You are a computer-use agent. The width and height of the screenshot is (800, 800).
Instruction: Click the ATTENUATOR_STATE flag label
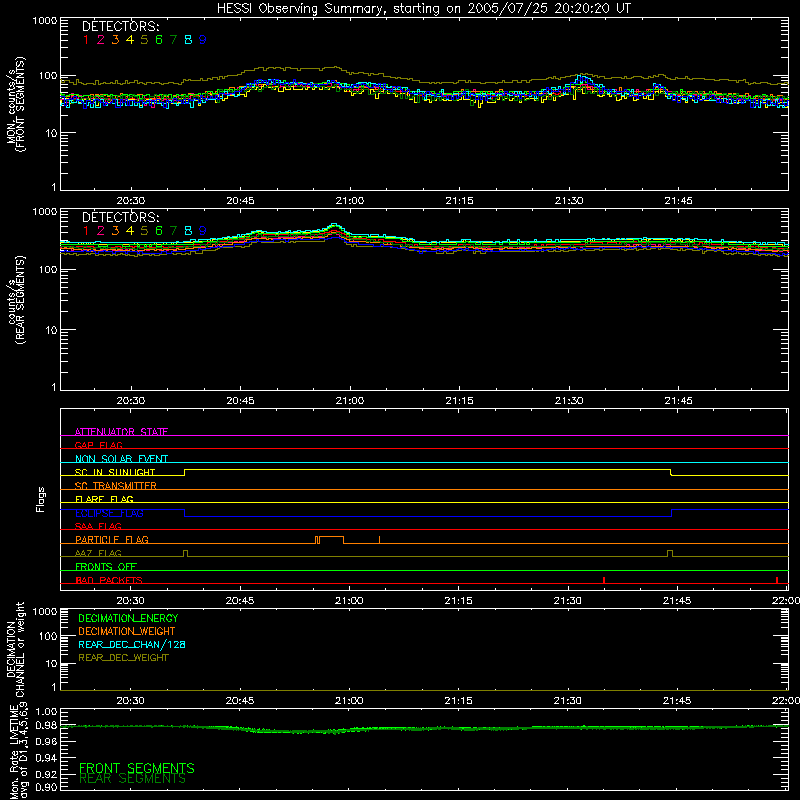tap(121, 432)
